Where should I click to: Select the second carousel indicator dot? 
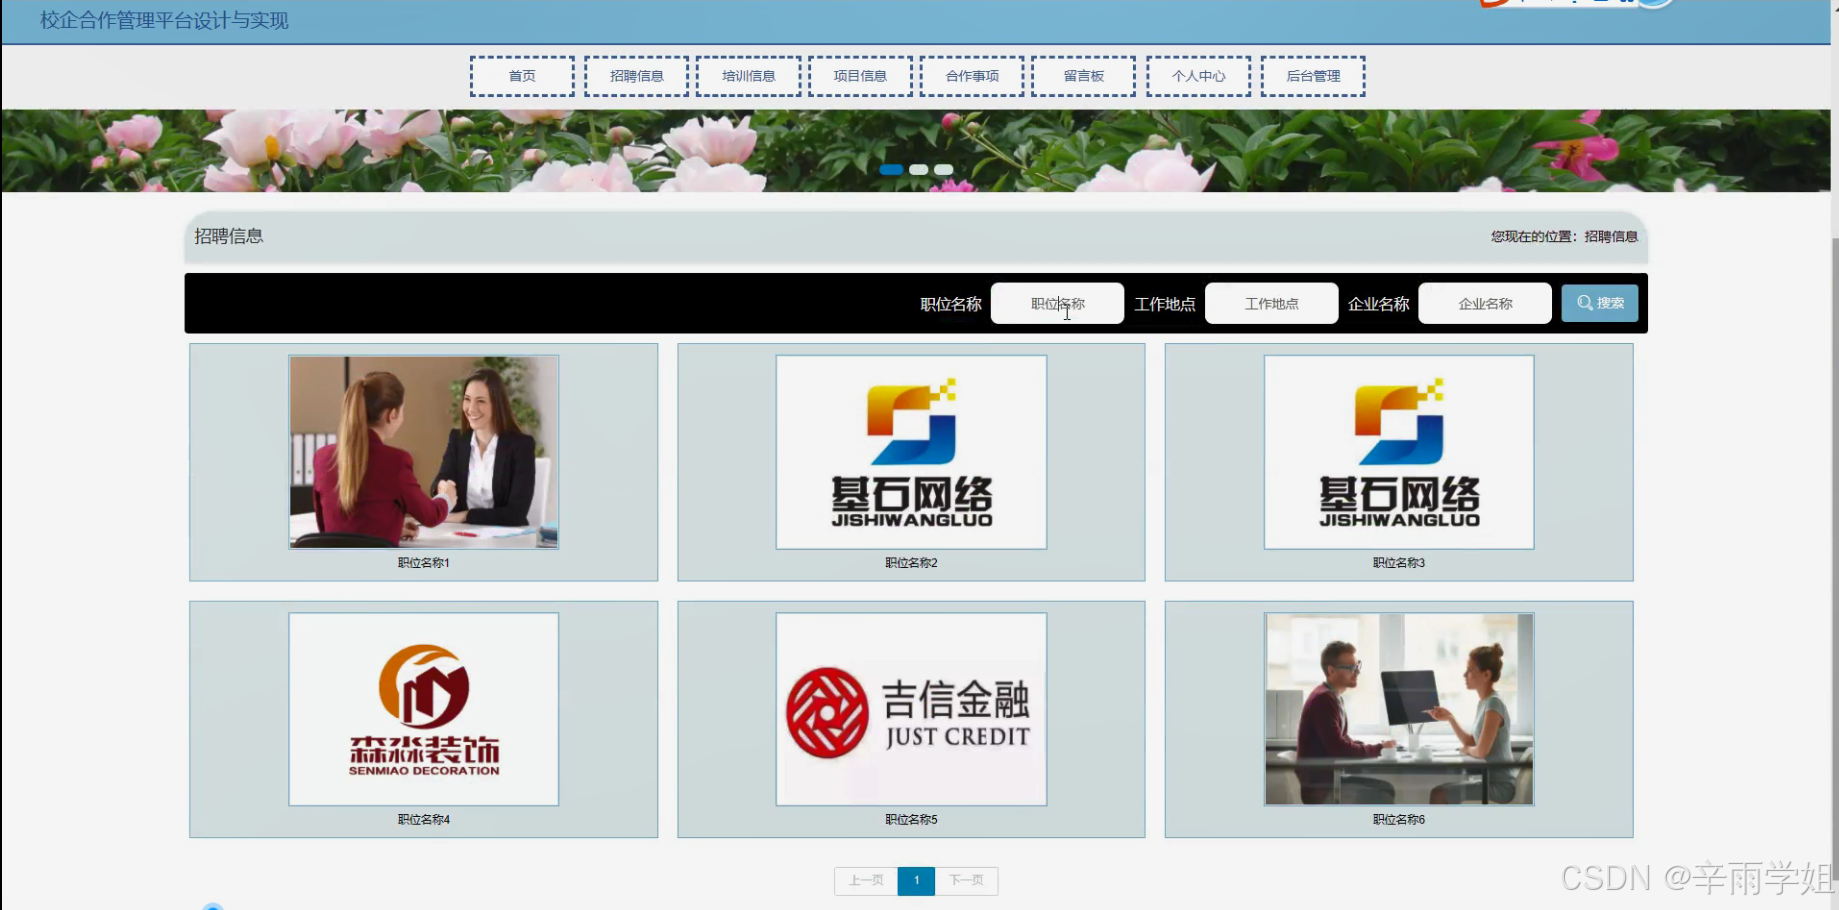(x=917, y=169)
